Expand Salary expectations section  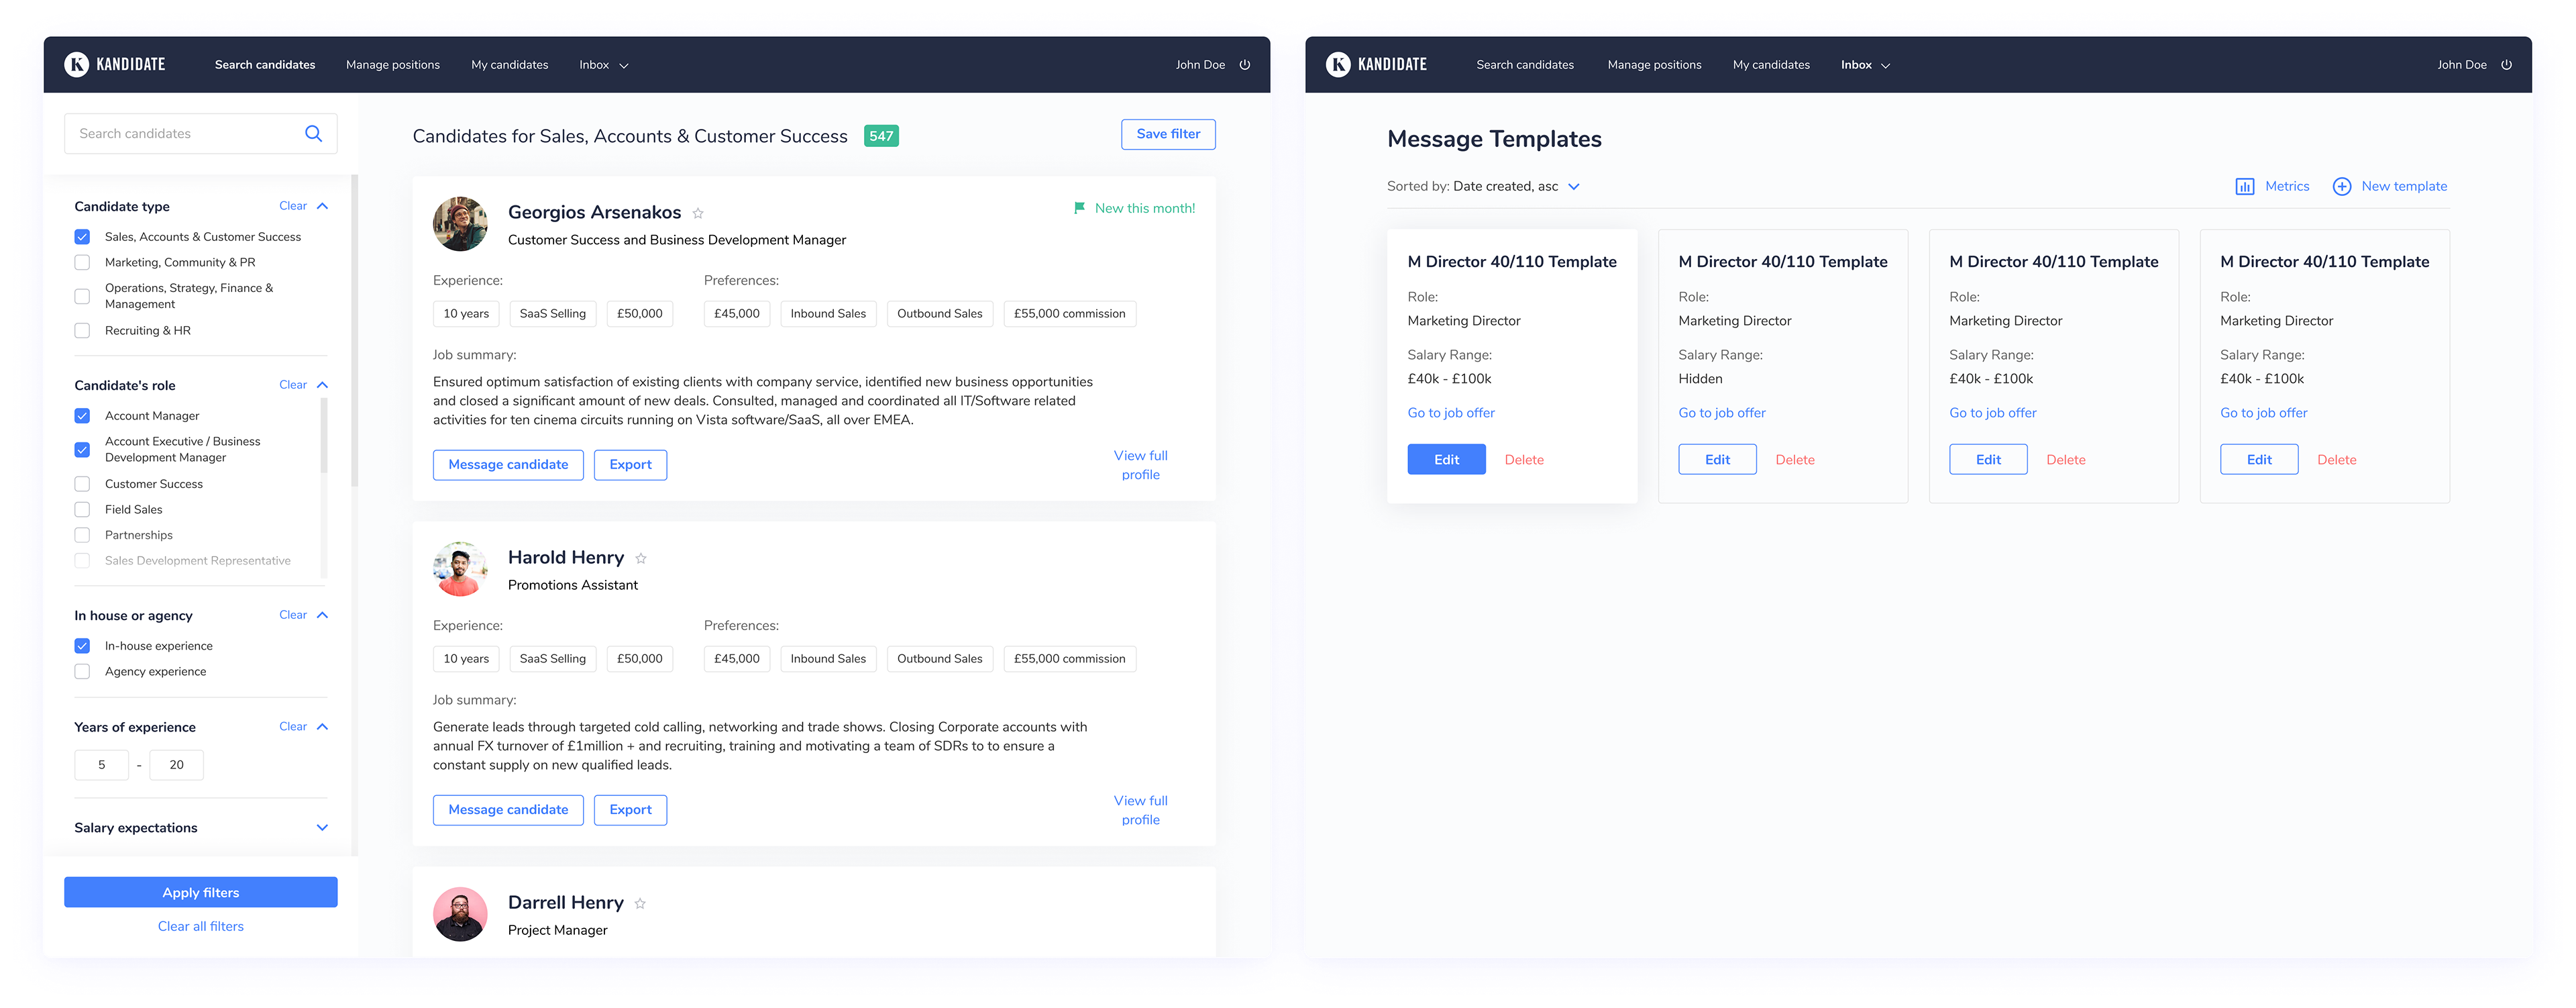322,828
